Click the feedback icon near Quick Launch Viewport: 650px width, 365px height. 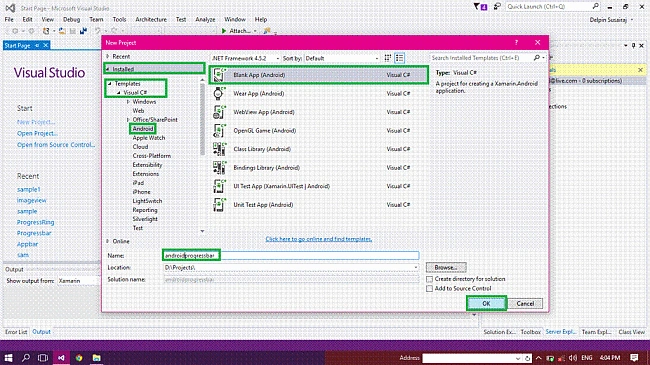tap(497, 7)
